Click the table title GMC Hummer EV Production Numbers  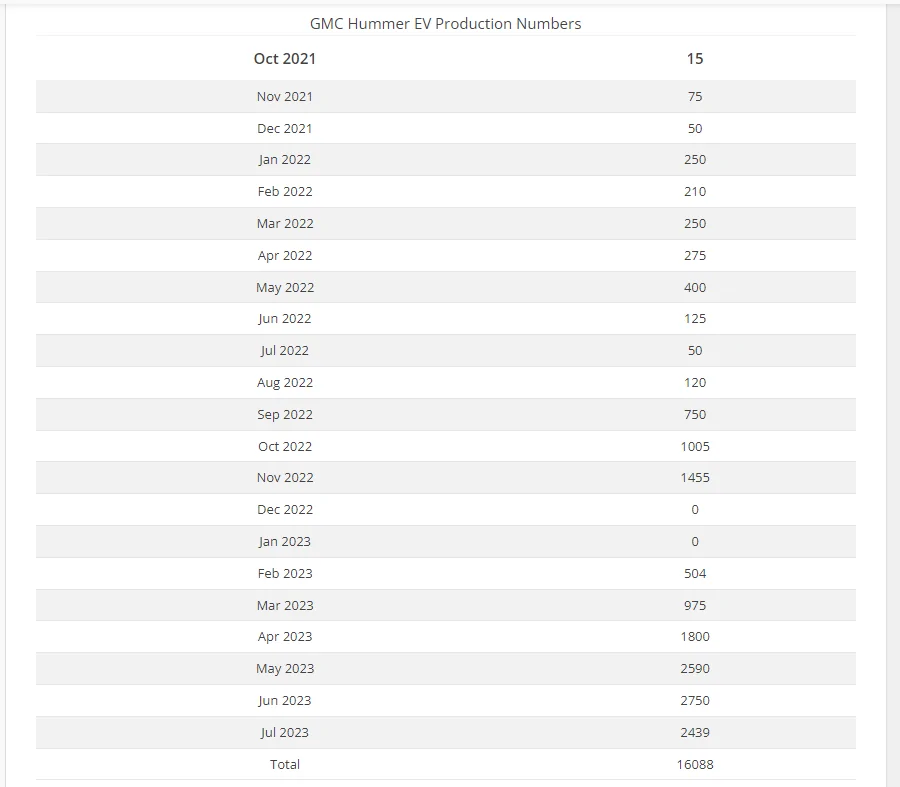(x=445, y=24)
